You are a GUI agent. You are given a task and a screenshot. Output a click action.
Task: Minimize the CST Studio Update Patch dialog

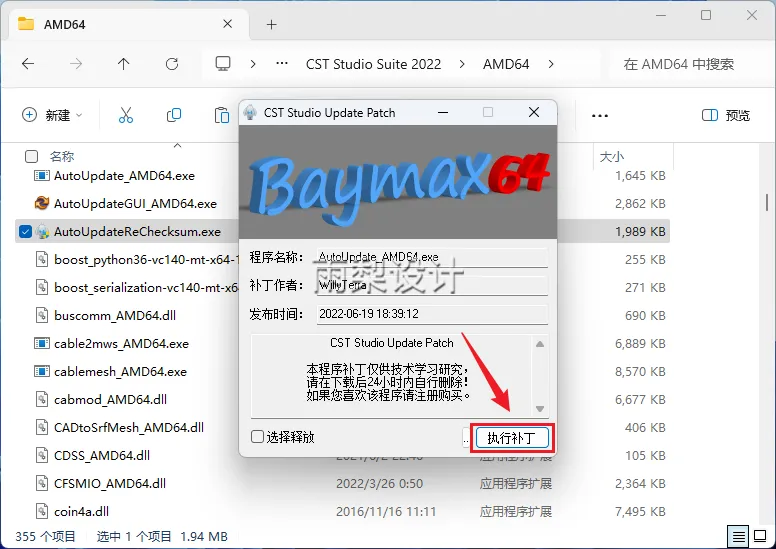pyautogui.click(x=443, y=112)
